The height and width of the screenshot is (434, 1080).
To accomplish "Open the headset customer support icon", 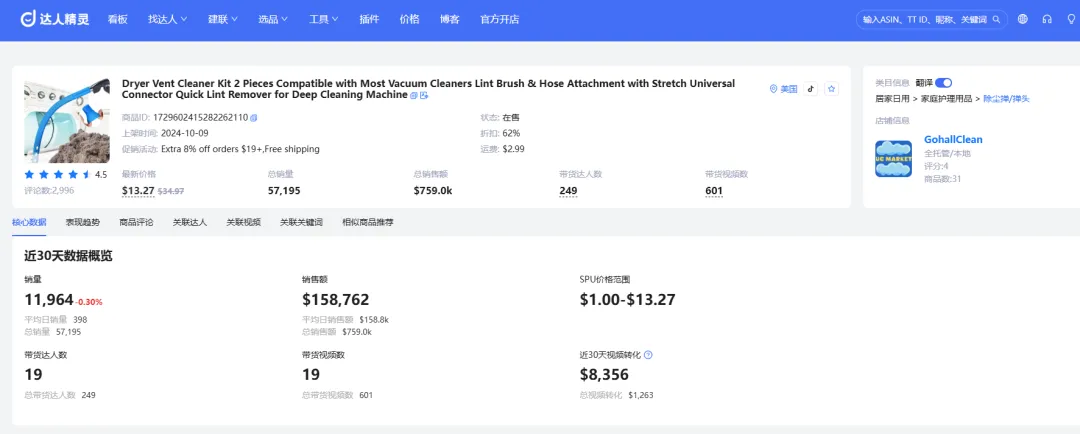I will [x=1047, y=19].
